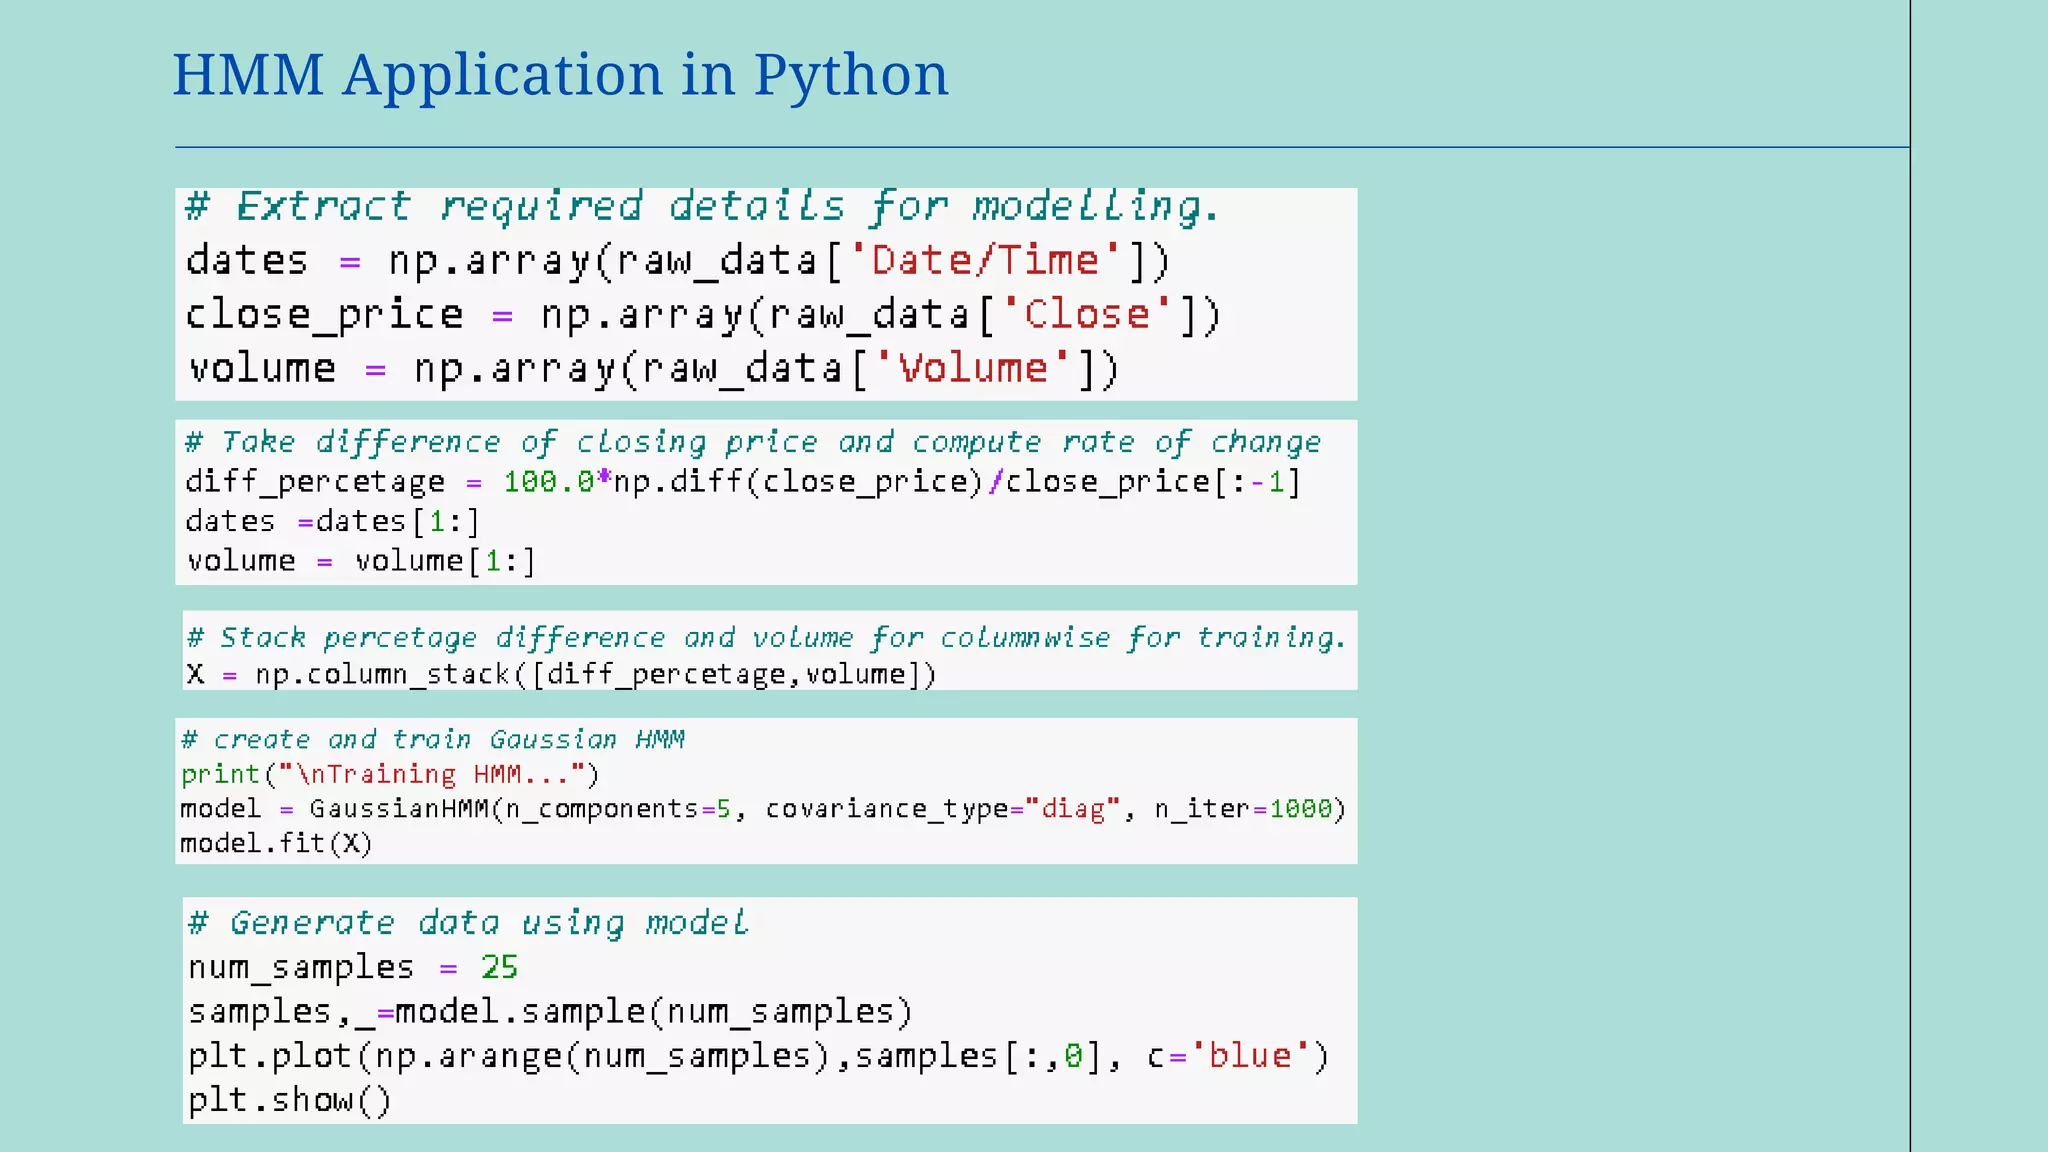Click the close_price np.array 'Close' line

tap(703, 315)
